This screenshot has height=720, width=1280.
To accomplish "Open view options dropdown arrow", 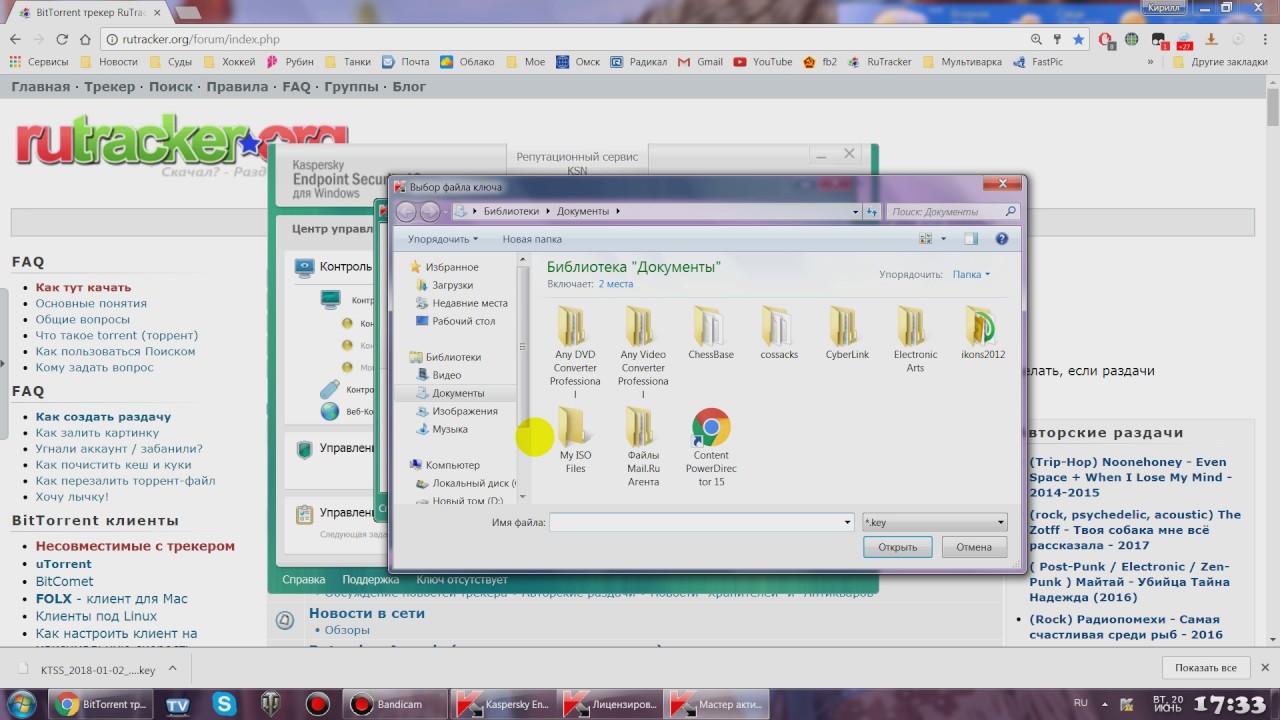I will 943,239.
